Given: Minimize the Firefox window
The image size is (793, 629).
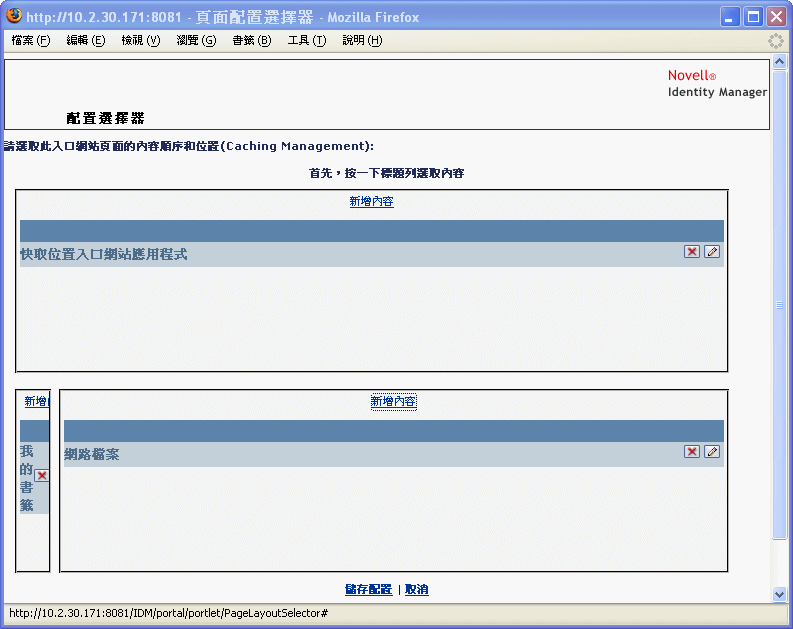Looking at the screenshot, I should click(x=729, y=17).
